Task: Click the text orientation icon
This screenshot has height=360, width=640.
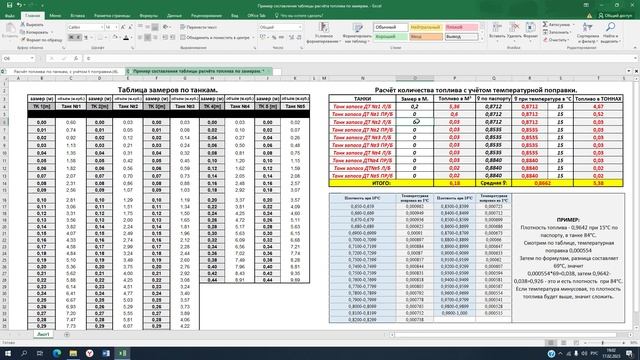Action: pos(166,27)
